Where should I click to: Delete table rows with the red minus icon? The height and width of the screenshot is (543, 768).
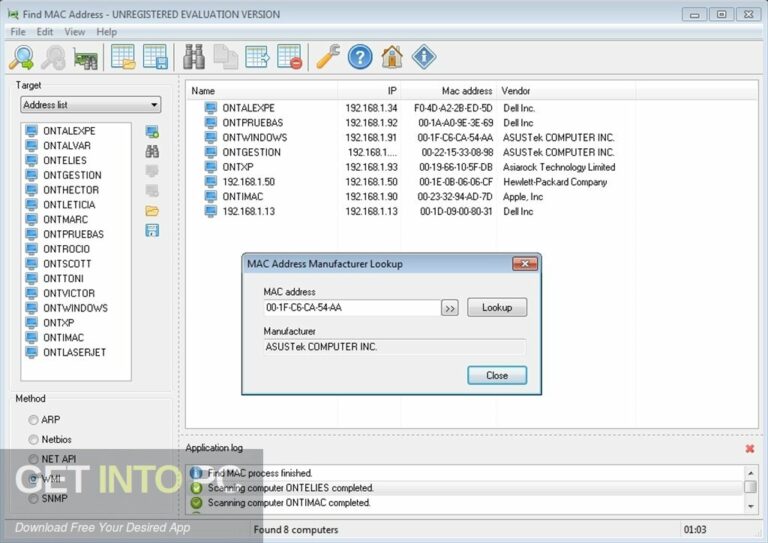[x=289, y=57]
